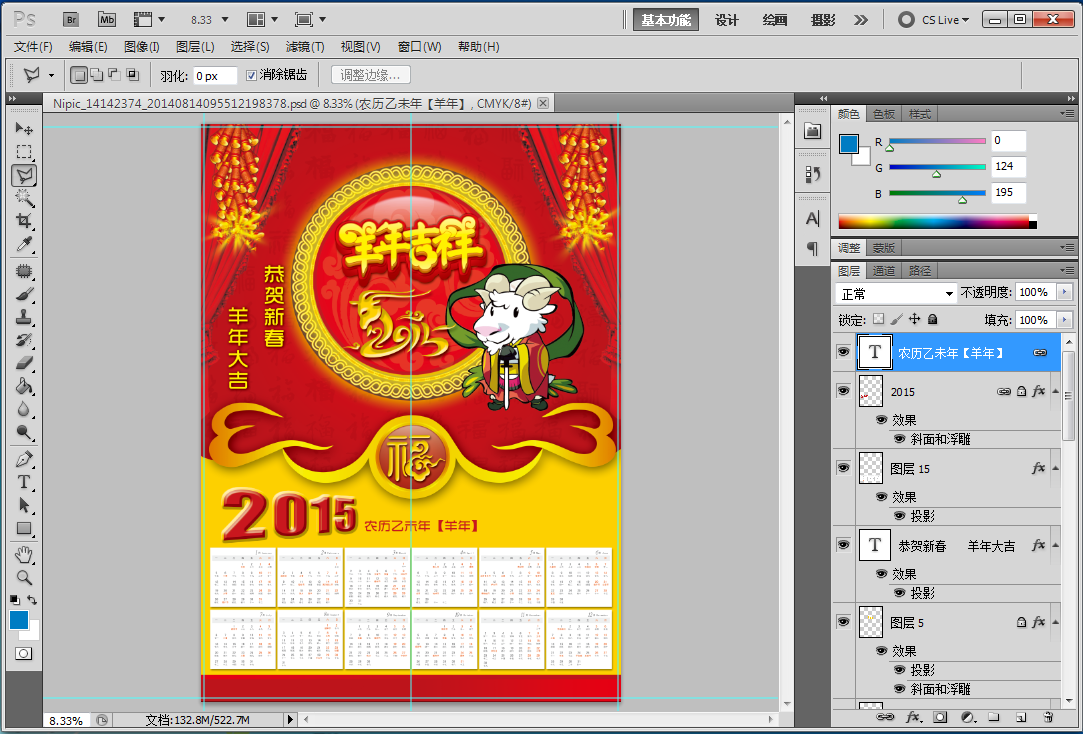1083x734 pixels.
Task: Click the R color slider
Action: coord(937,141)
